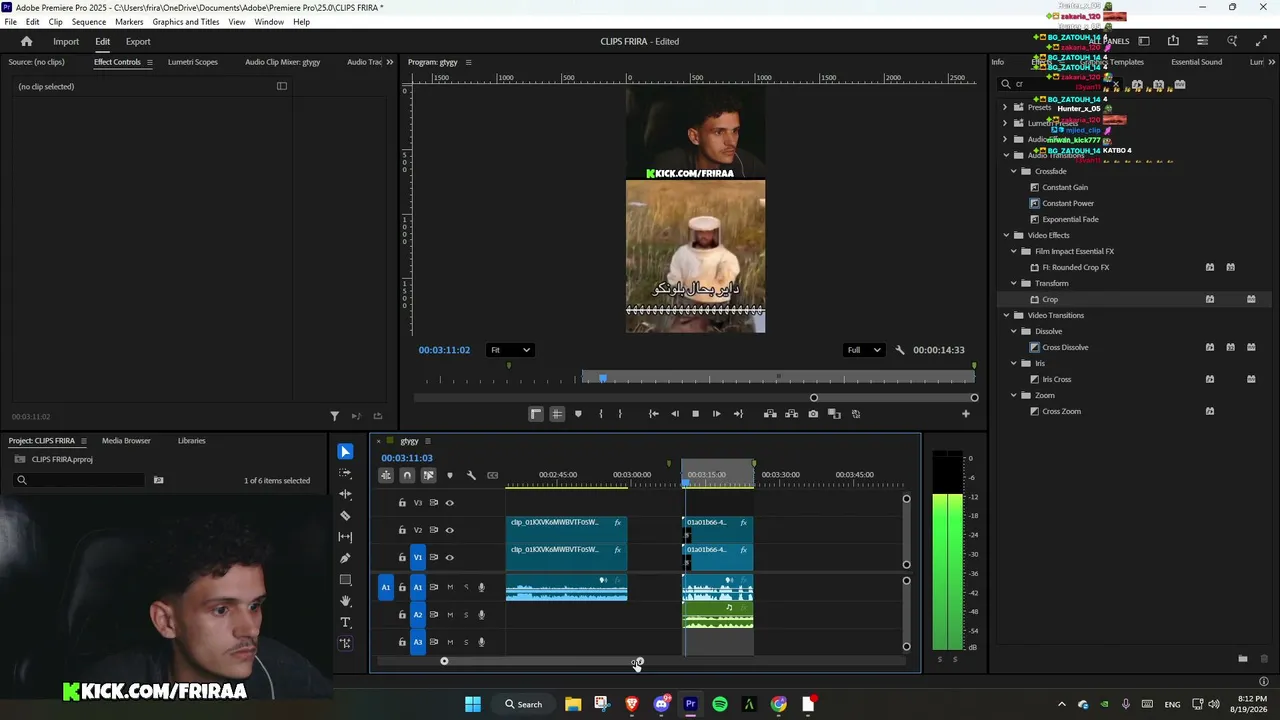Export a frame with the camera icon
This screenshot has height=720, width=1280.
tap(813, 414)
